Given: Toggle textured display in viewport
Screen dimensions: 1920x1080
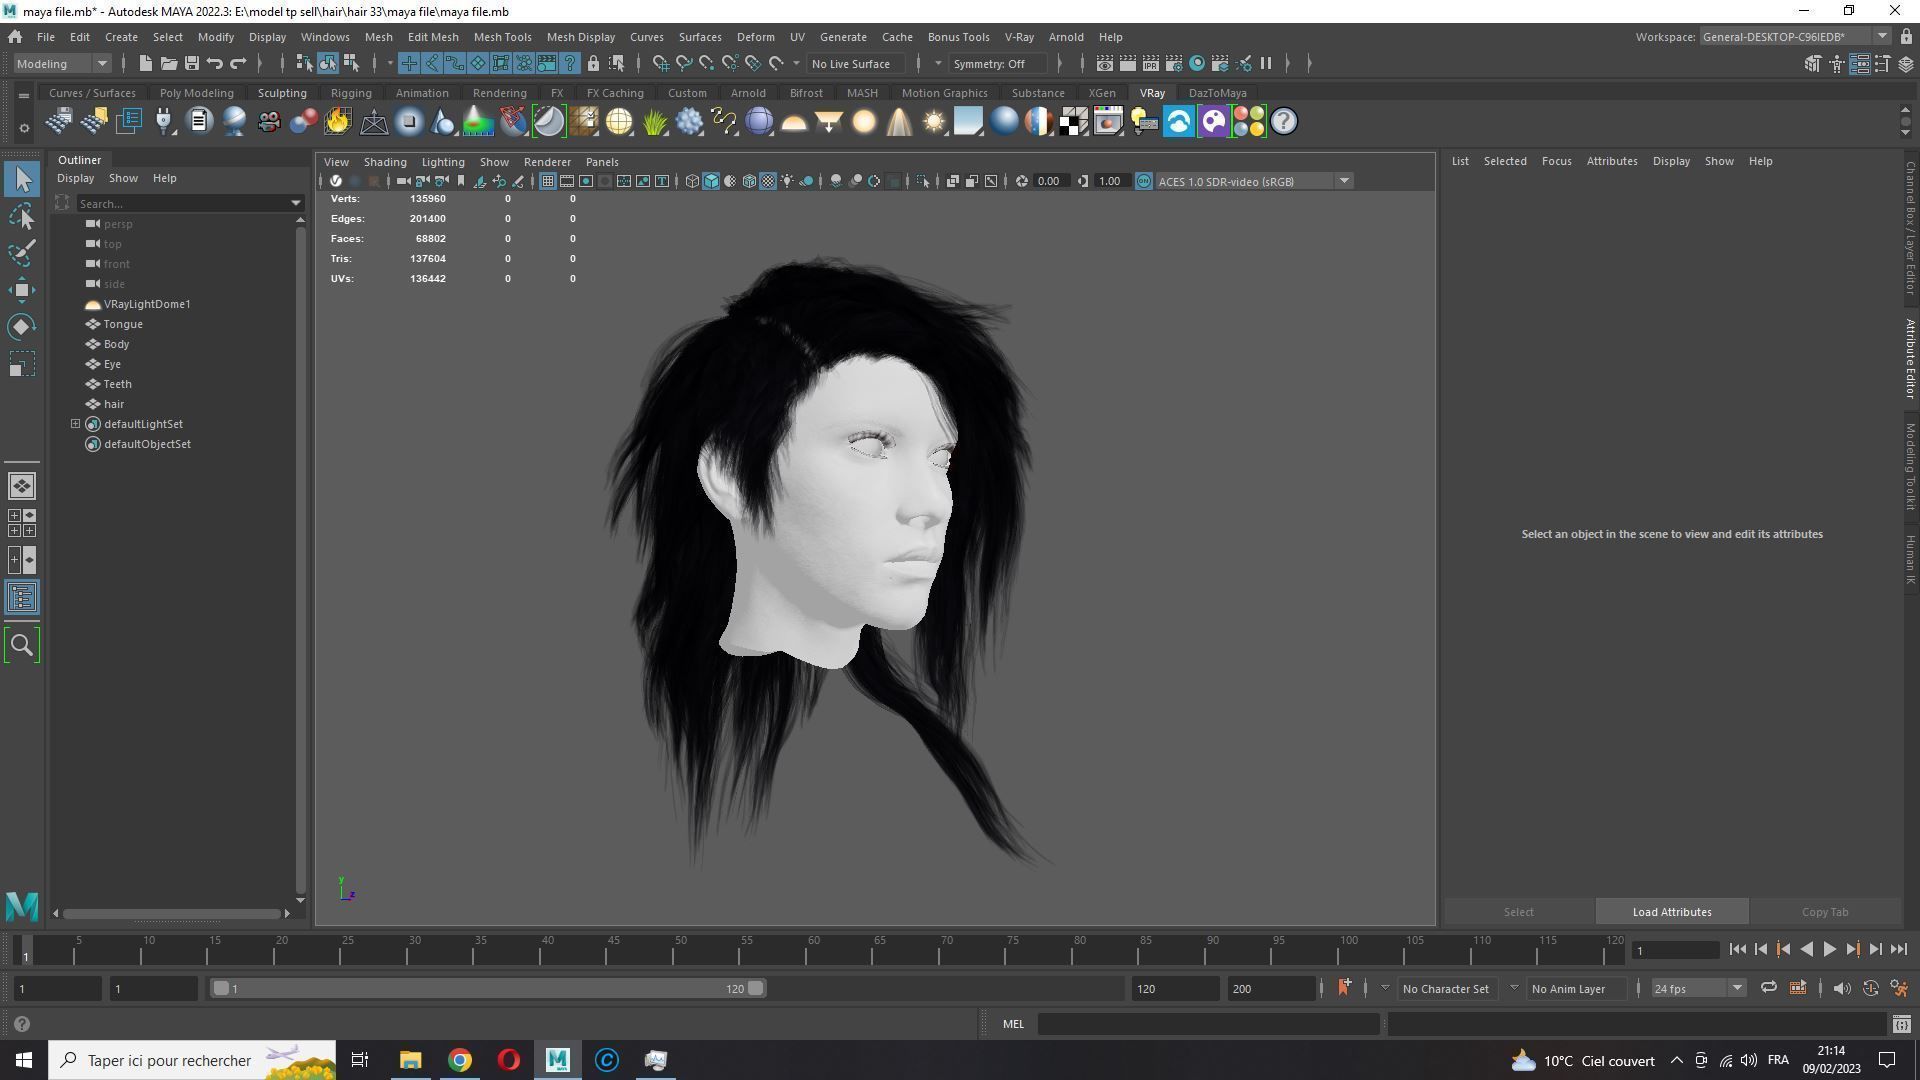Looking at the screenshot, I should click(x=768, y=181).
